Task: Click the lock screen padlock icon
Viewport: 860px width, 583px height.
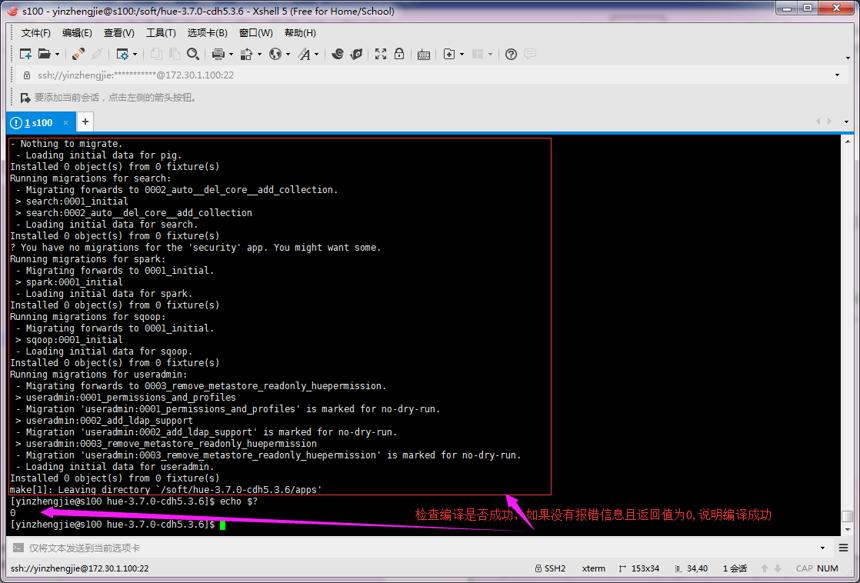Action: [399, 54]
